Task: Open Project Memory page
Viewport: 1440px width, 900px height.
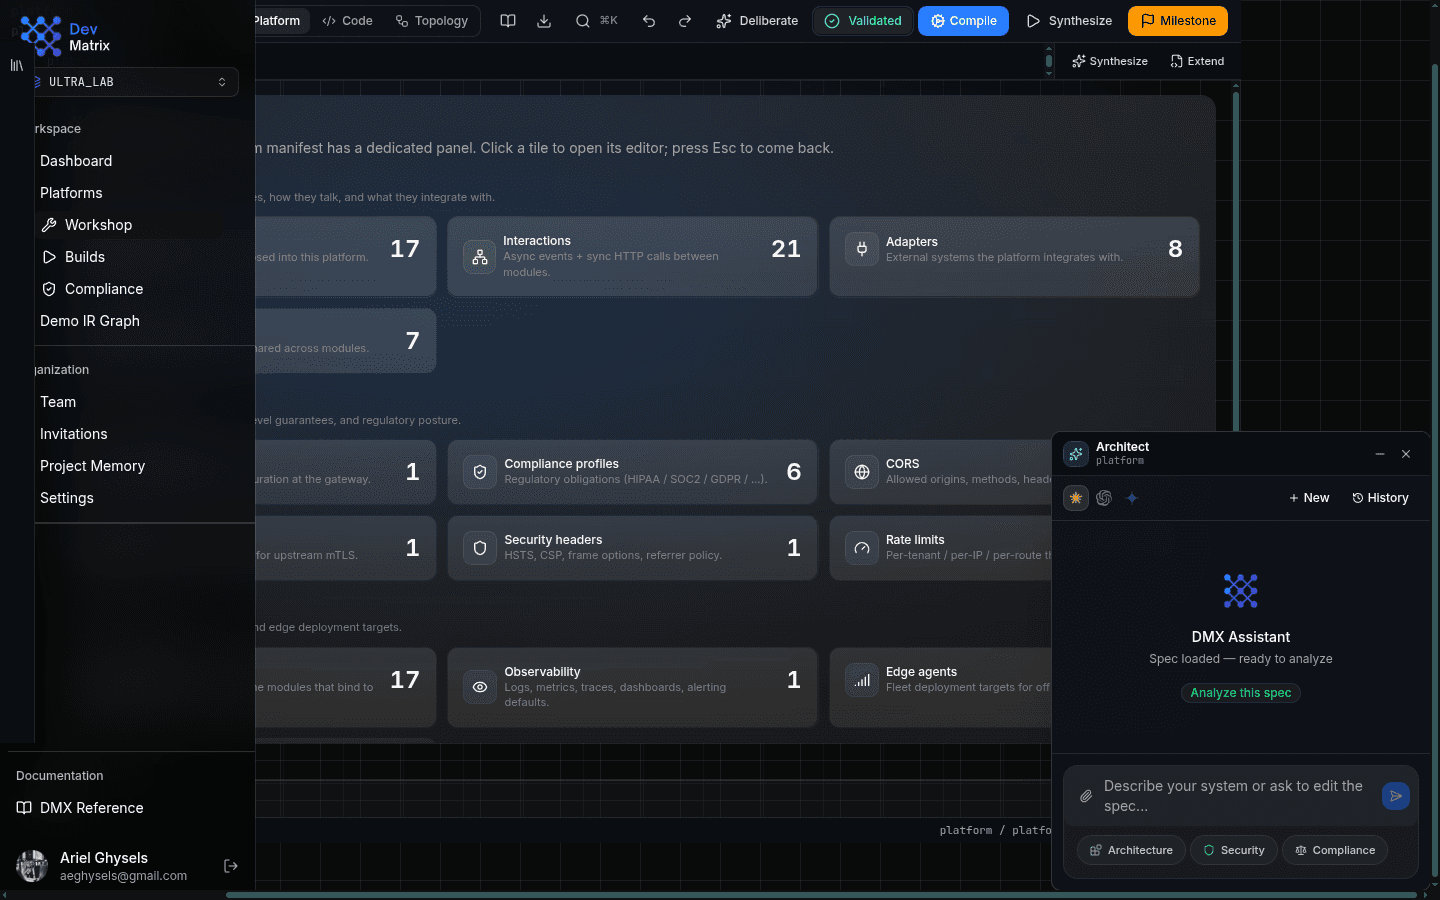Action: (92, 466)
